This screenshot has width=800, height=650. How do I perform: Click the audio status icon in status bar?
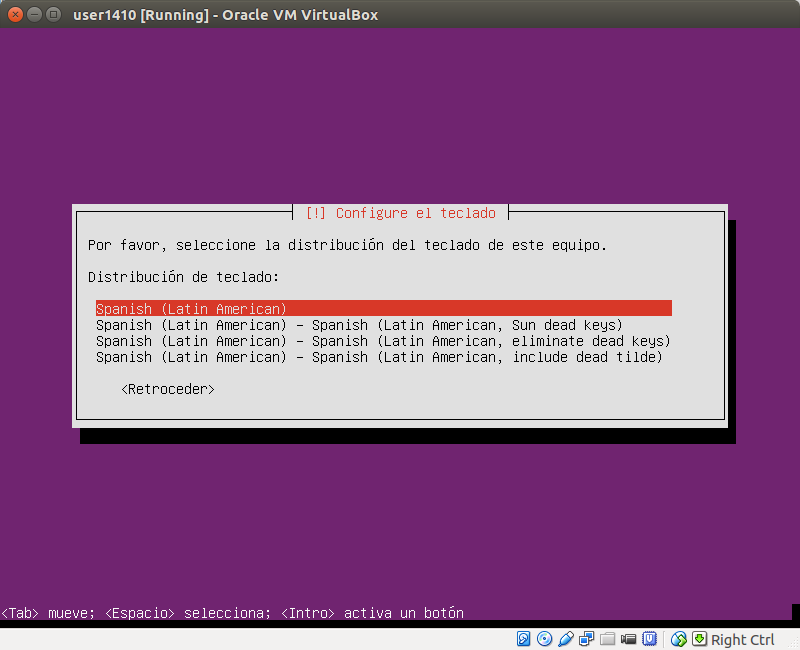tap(565, 639)
